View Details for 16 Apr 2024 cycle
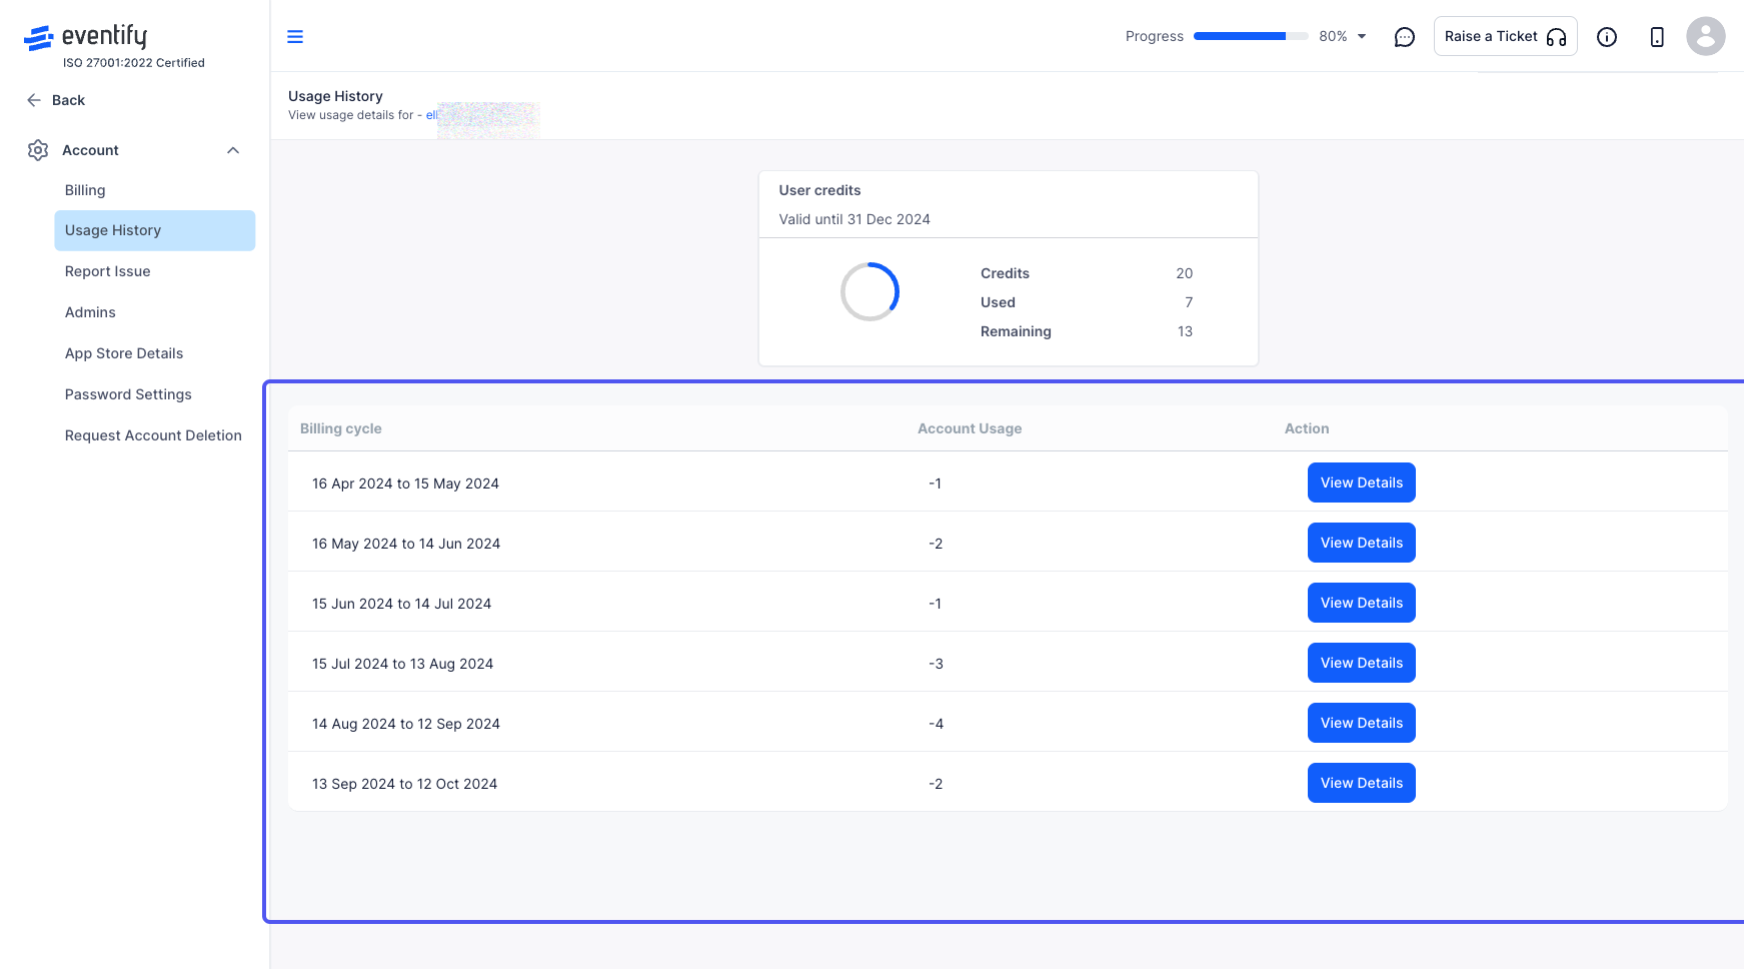 pos(1361,483)
